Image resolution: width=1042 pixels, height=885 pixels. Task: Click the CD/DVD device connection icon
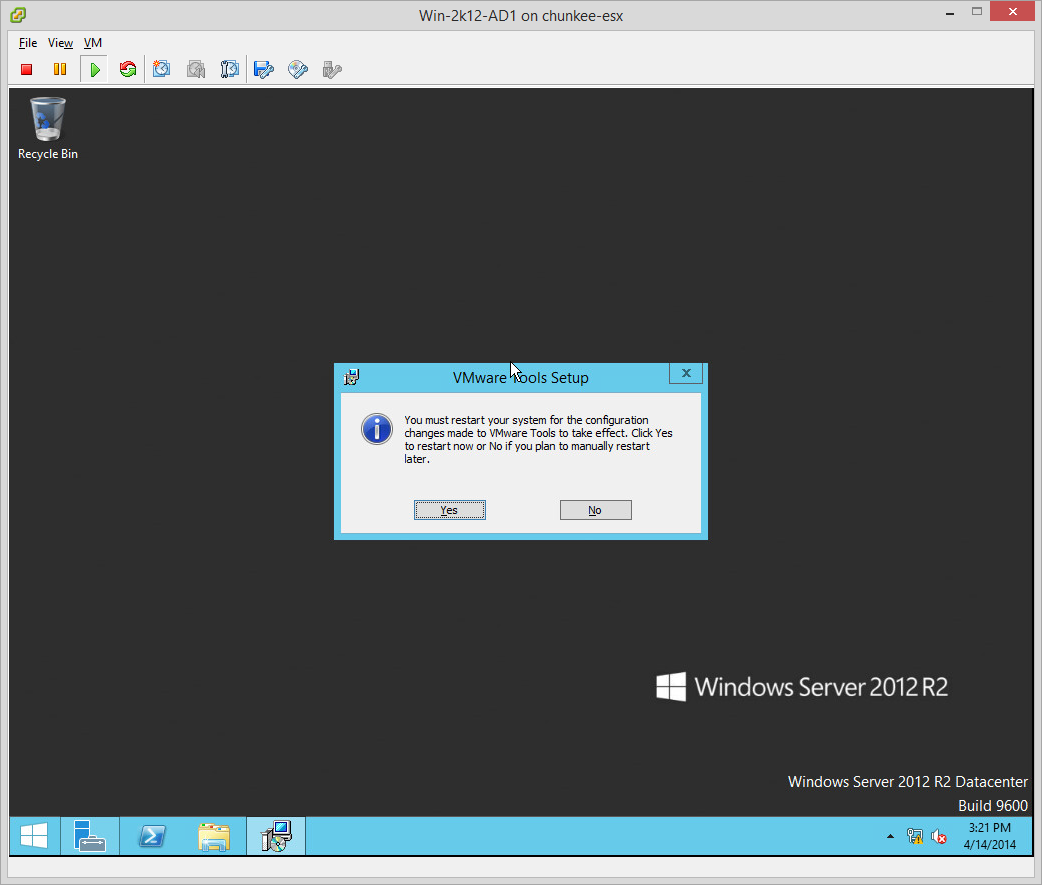click(297, 69)
